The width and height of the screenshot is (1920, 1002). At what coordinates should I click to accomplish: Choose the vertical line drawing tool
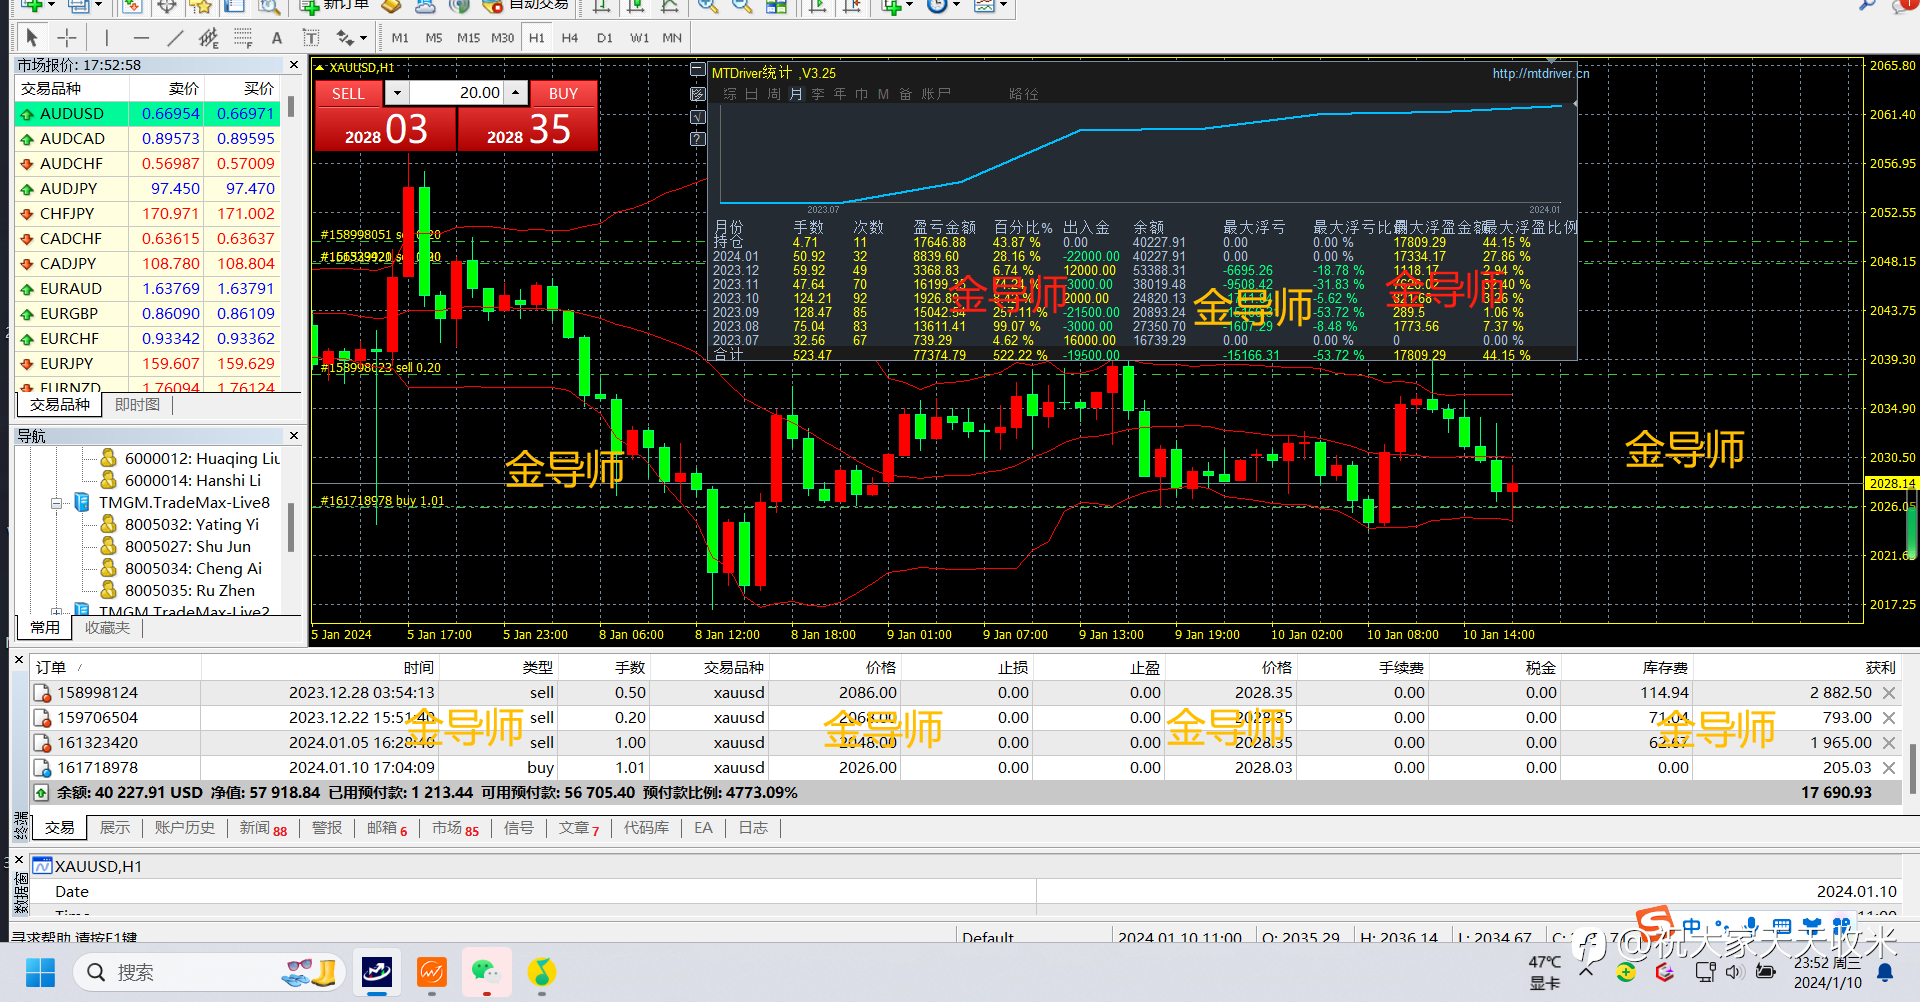click(x=106, y=38)
